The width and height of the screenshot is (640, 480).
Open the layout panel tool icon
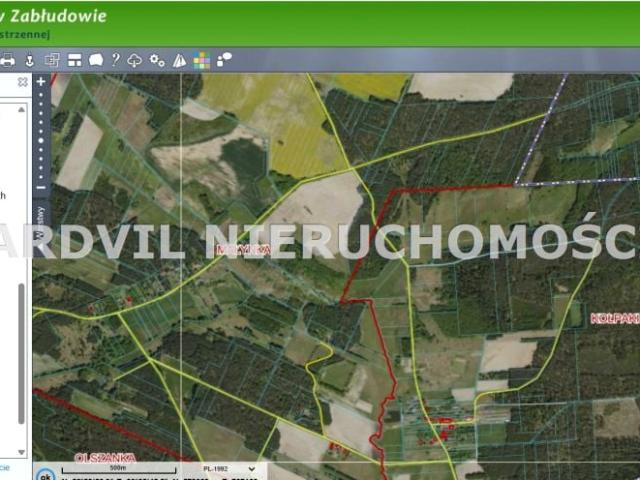(x=74, y=60)
